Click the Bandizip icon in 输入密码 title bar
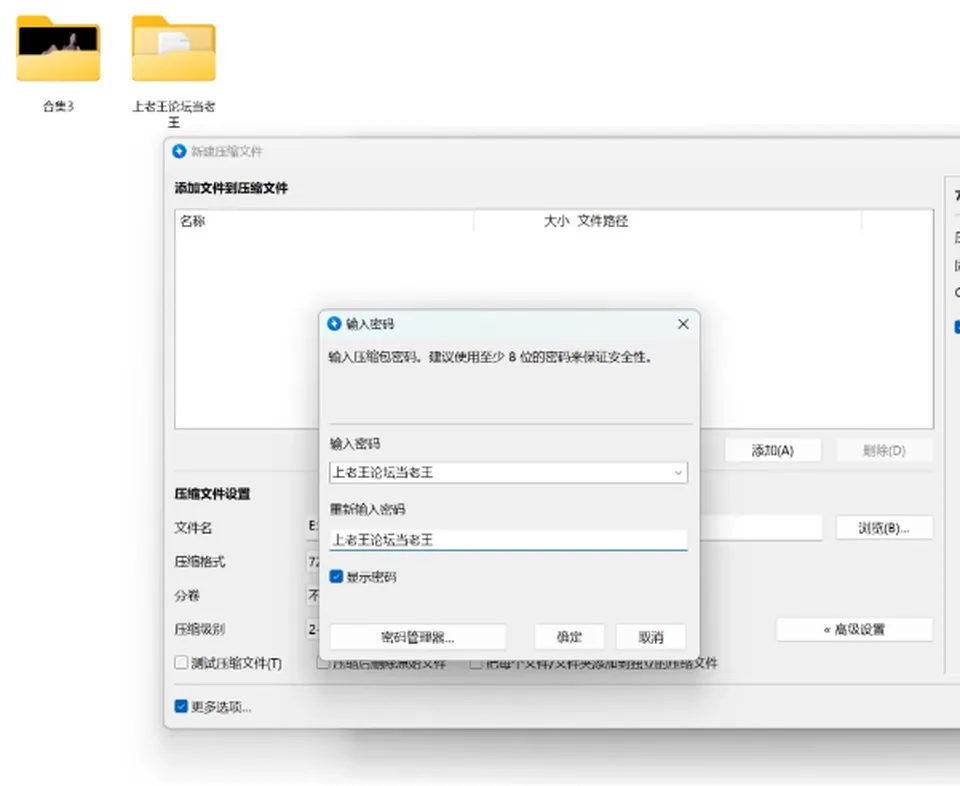The image size is (960, 786). (x=334, y=323)
